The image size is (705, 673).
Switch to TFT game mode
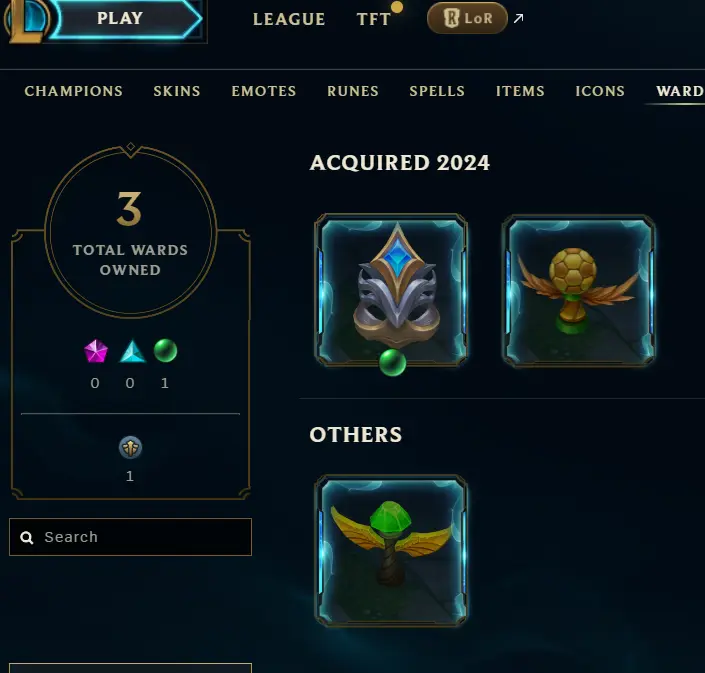(374, 19)
